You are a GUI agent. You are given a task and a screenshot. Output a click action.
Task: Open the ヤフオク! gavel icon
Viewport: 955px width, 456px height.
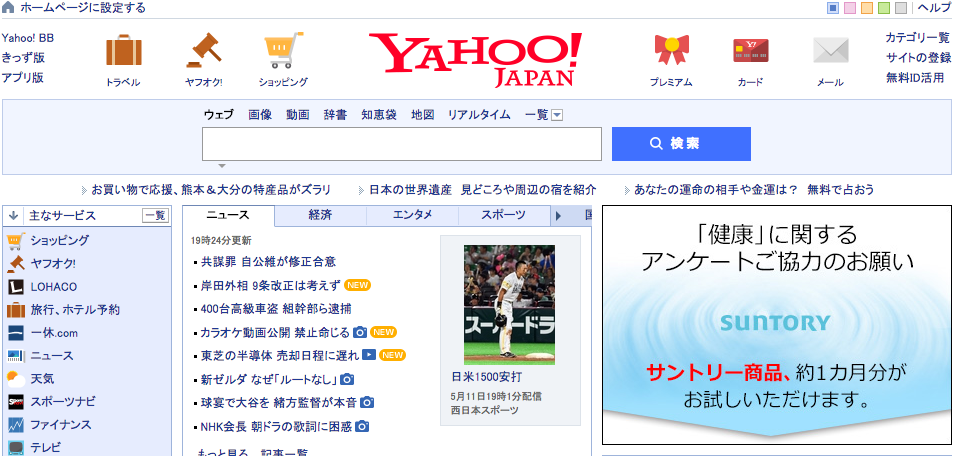tap(204, 50)
